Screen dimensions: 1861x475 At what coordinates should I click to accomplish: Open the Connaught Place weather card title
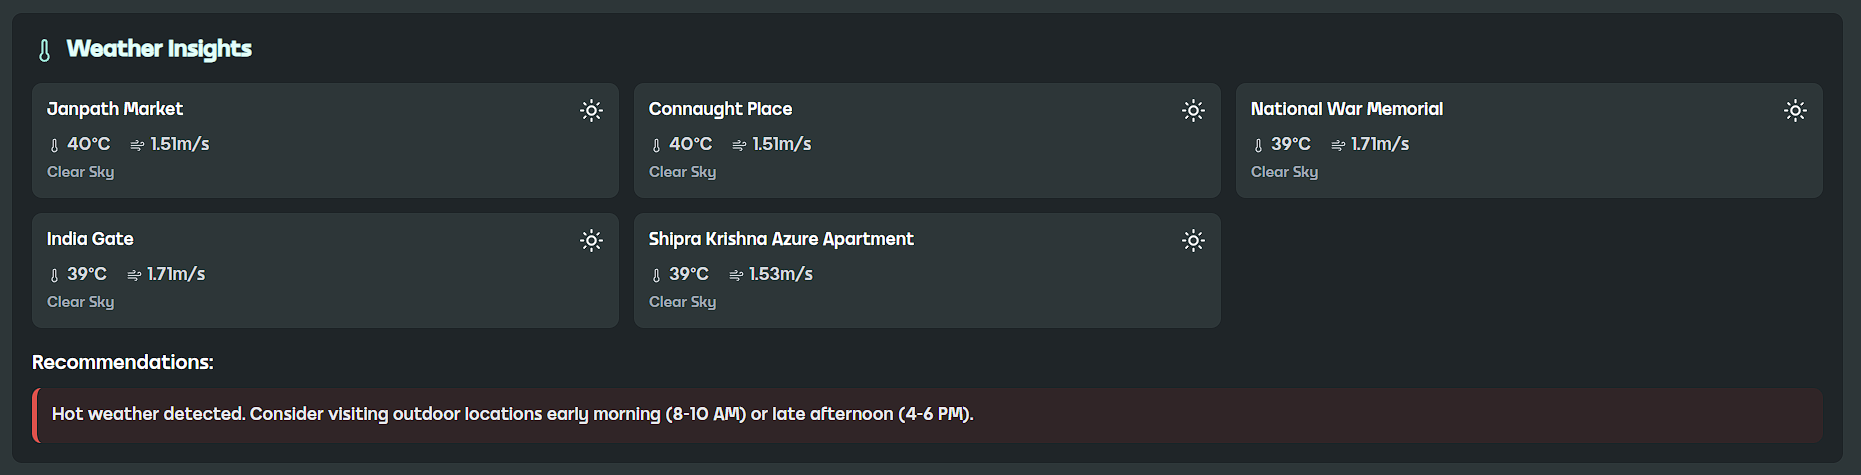click(x=720, y=109)
